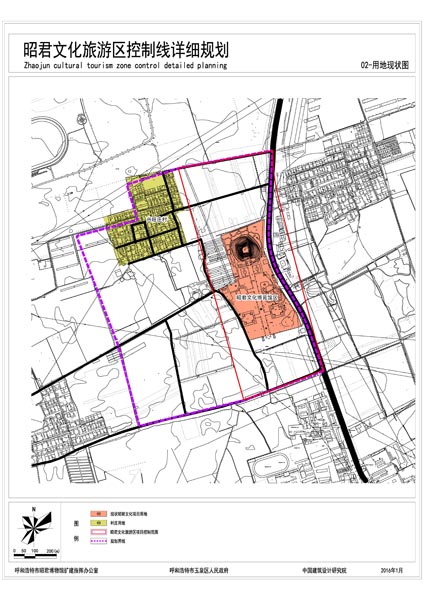The height and width of the screenshot is (600, 424).
Task: Click the red outline legend box
Action: click(98, 532)
